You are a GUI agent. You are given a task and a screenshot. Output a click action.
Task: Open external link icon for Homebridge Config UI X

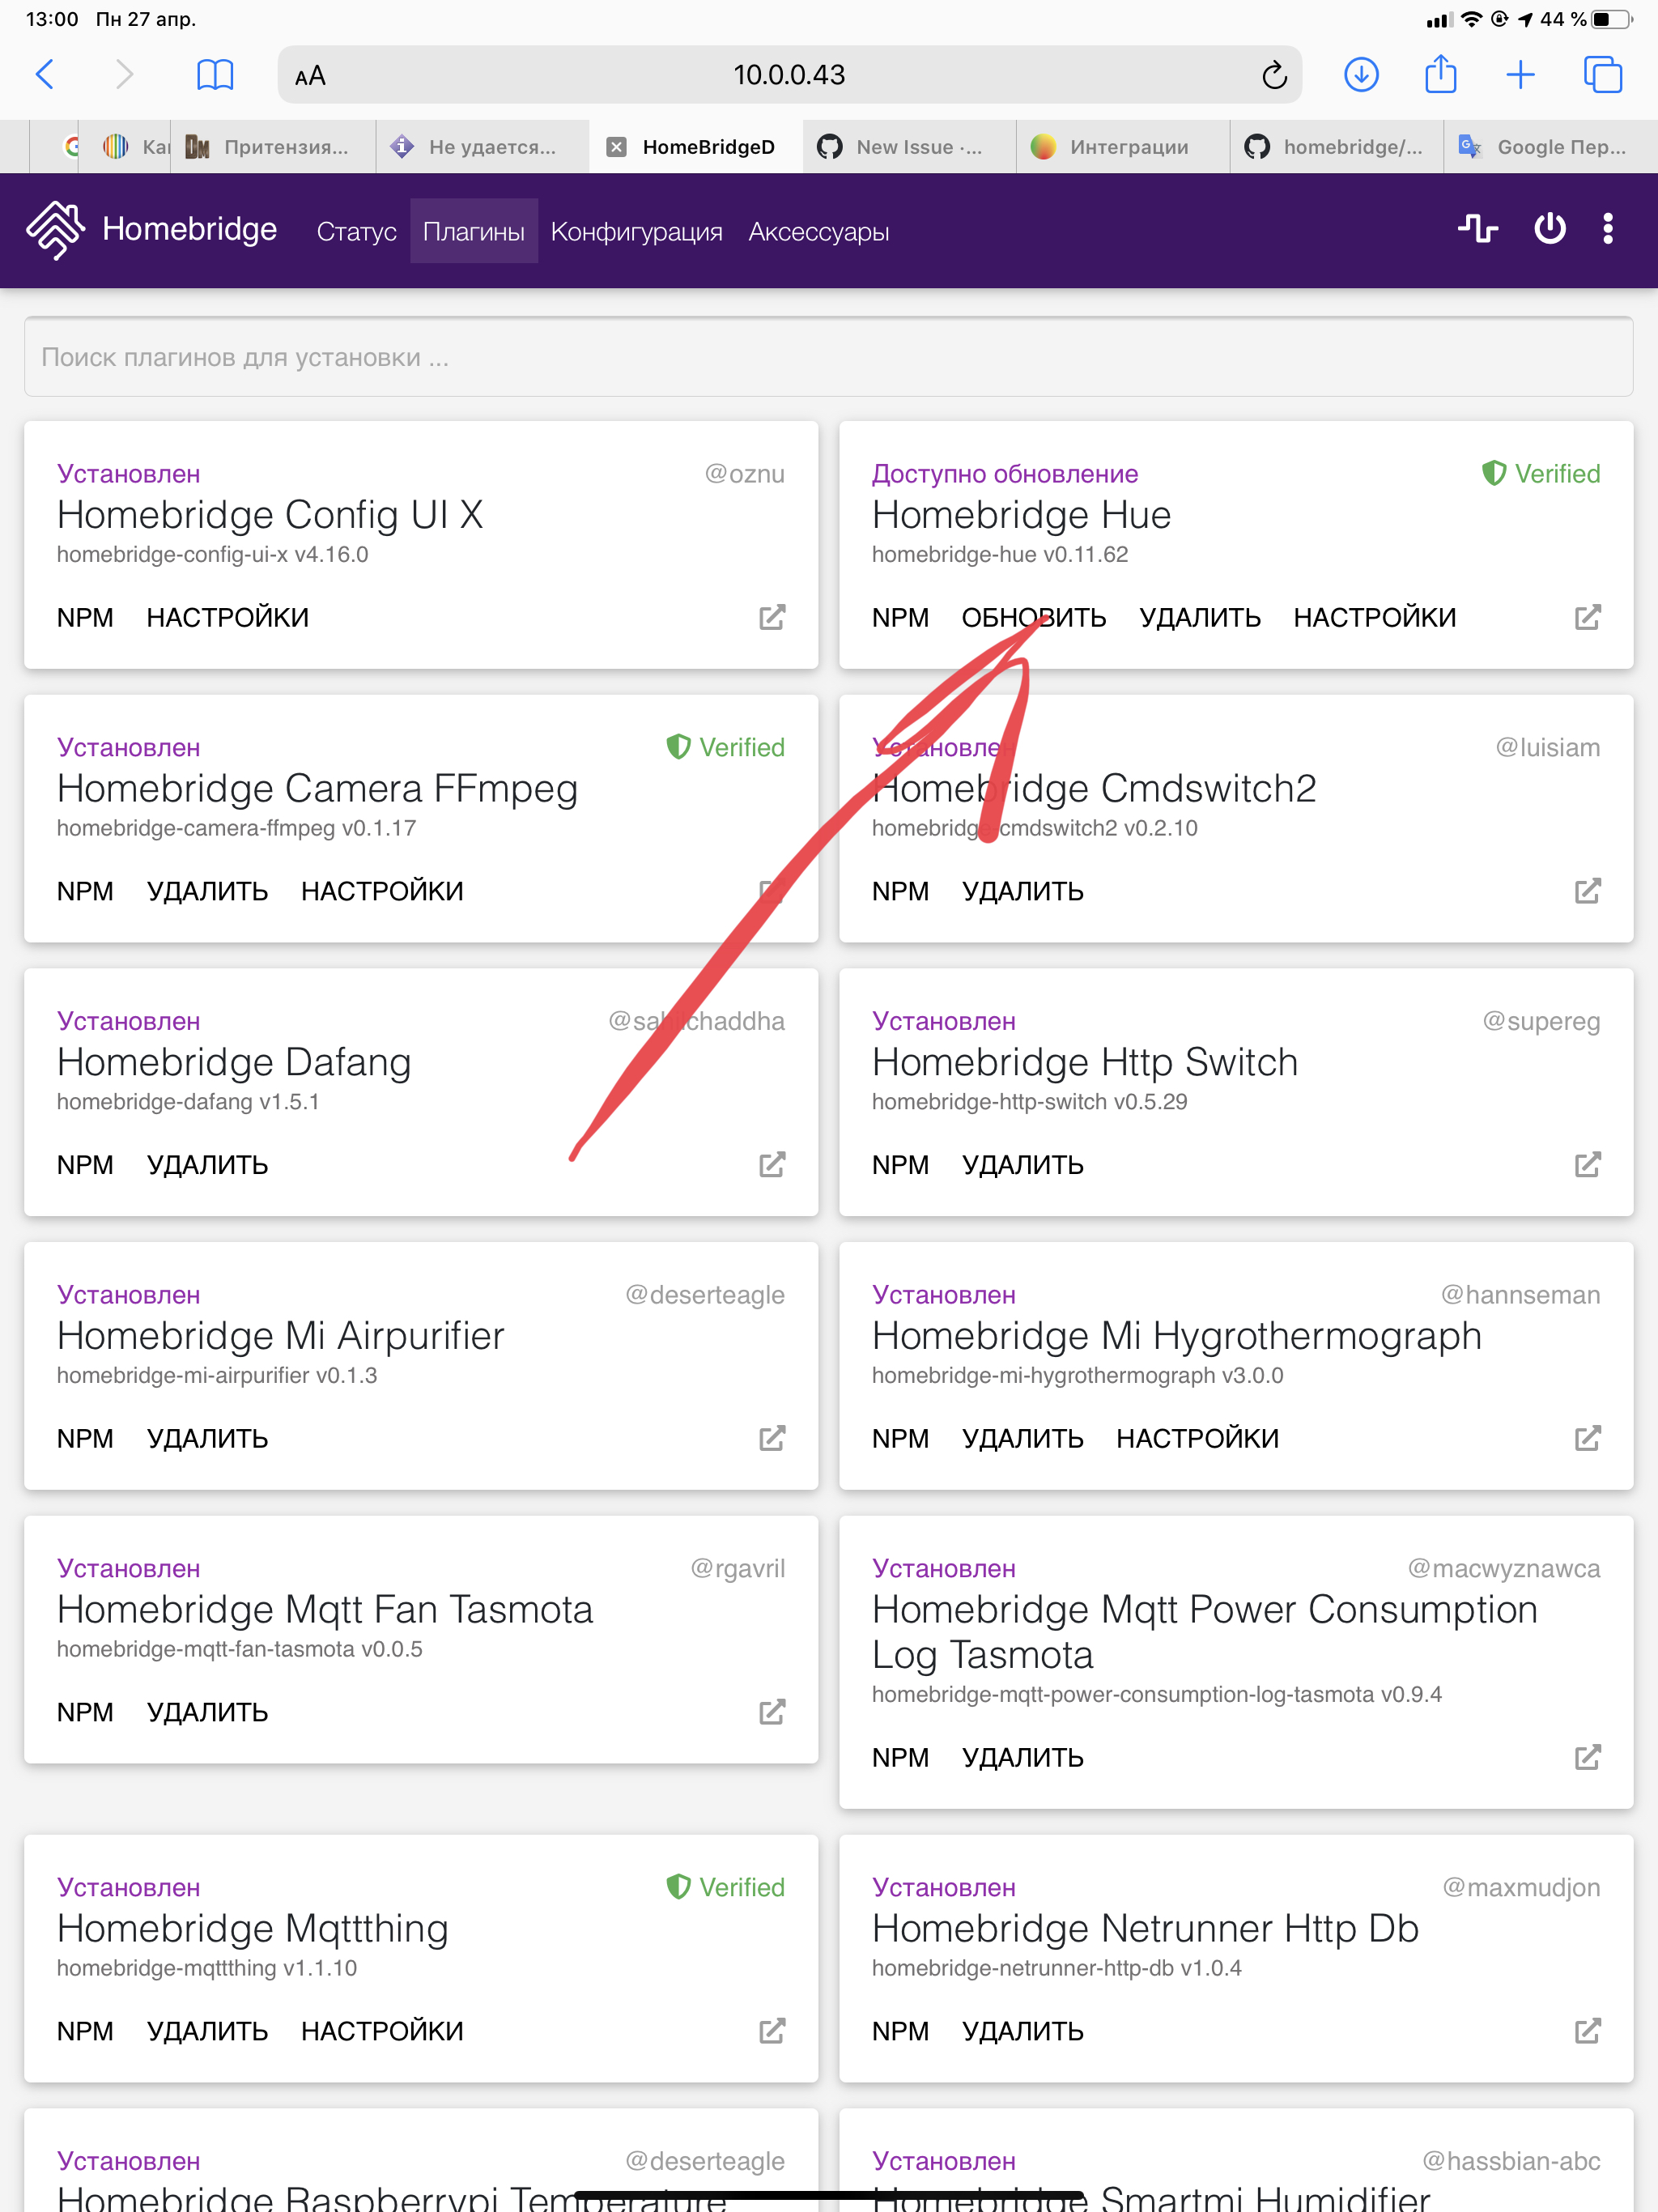coord(771,617)
